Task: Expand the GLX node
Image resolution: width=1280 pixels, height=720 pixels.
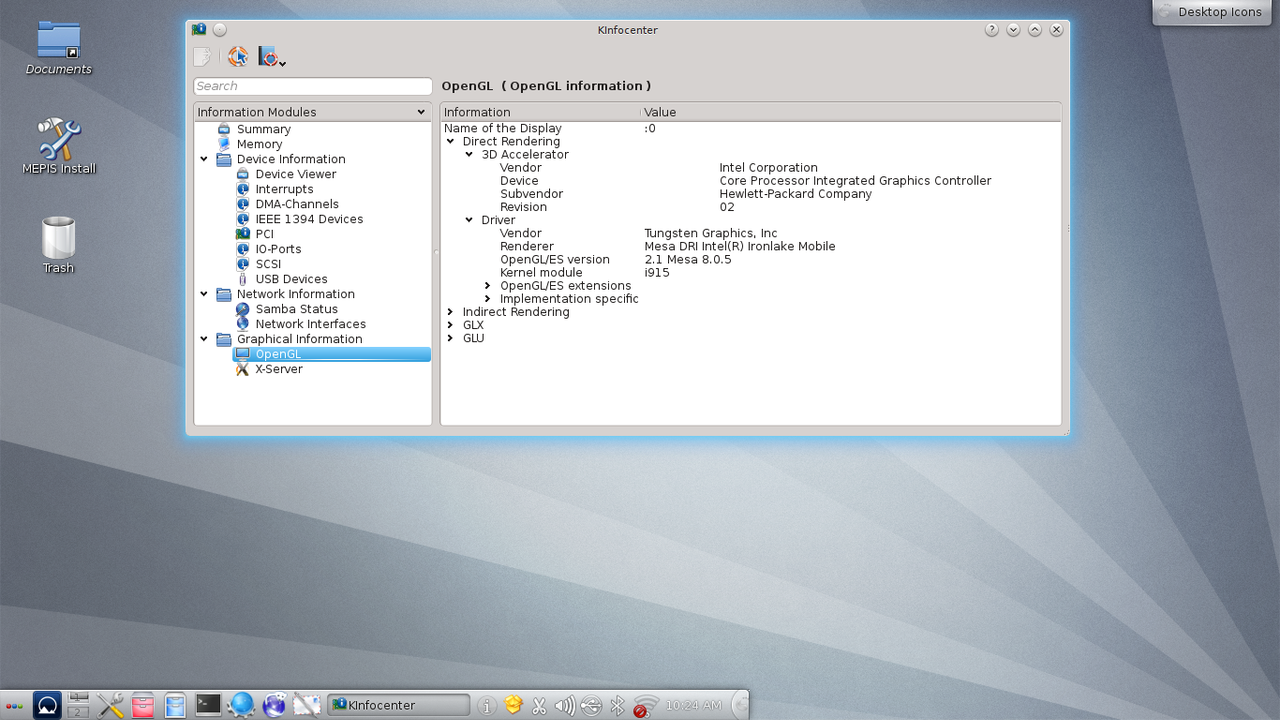Action: coord(450,325)
